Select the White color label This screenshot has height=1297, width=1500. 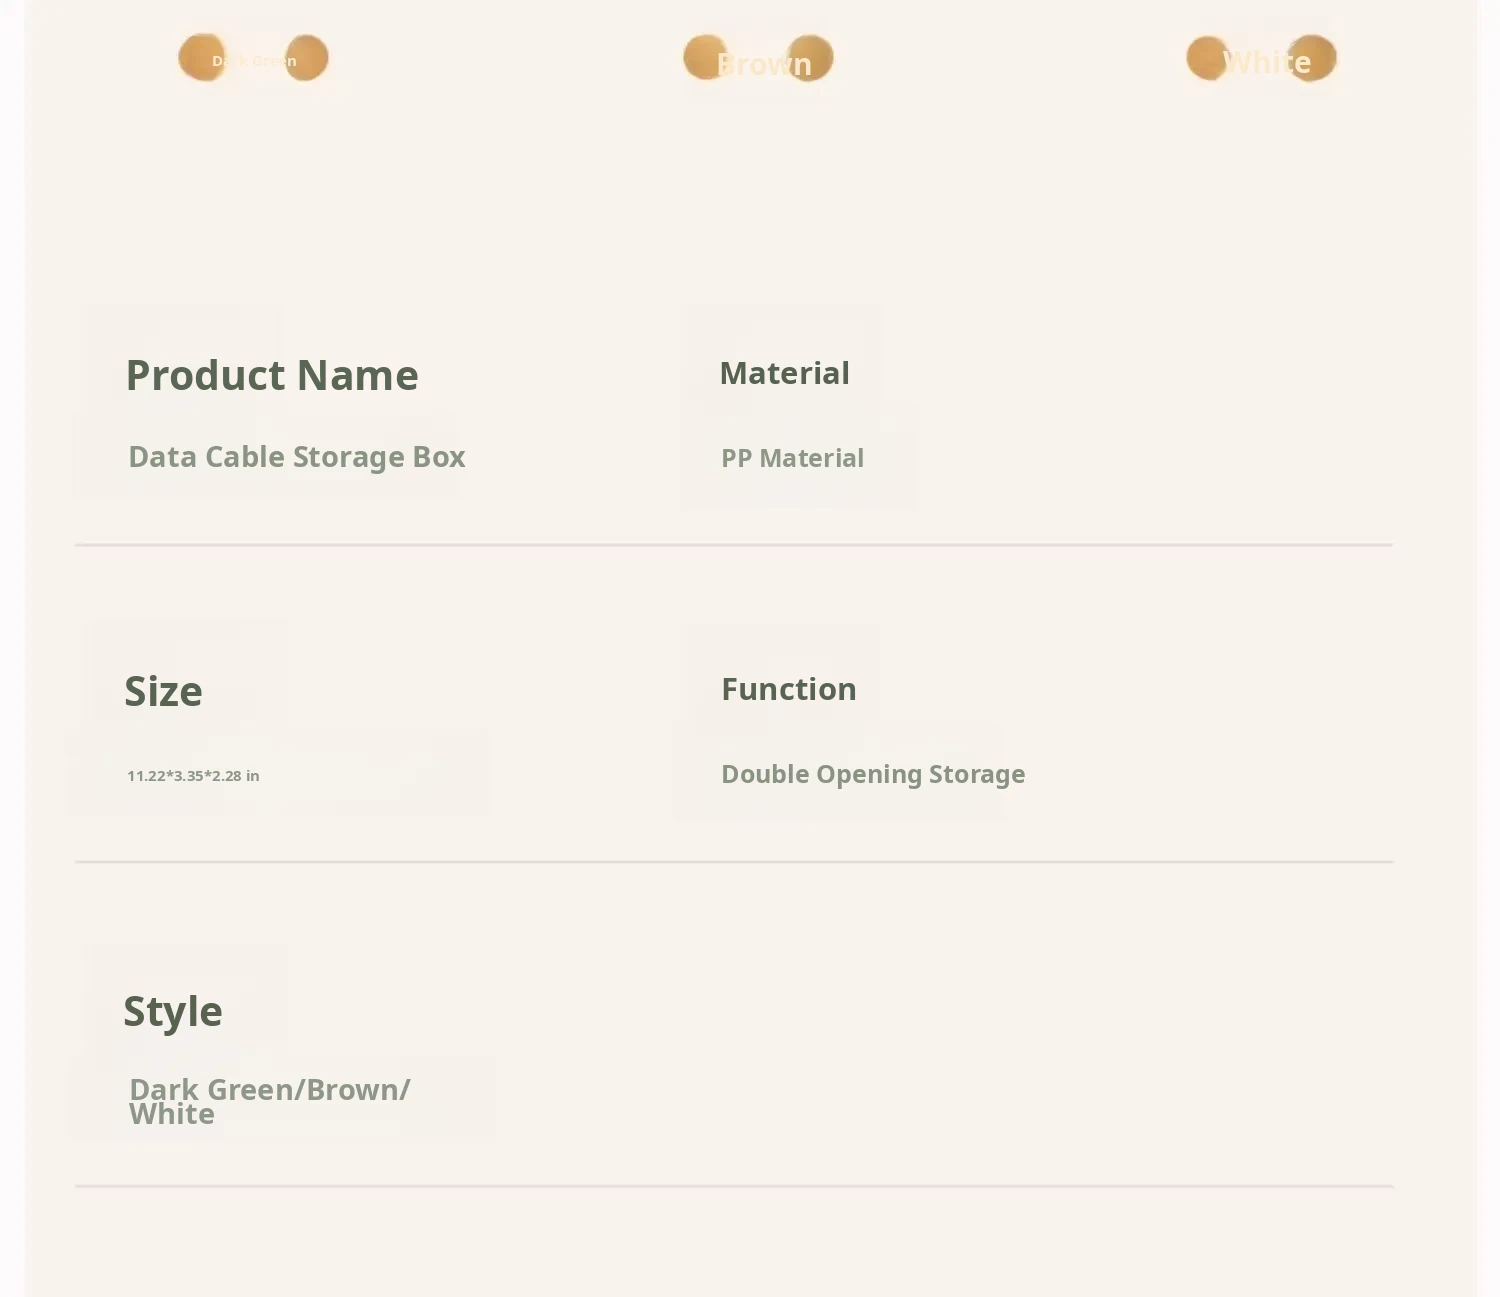click(1266, 62)
